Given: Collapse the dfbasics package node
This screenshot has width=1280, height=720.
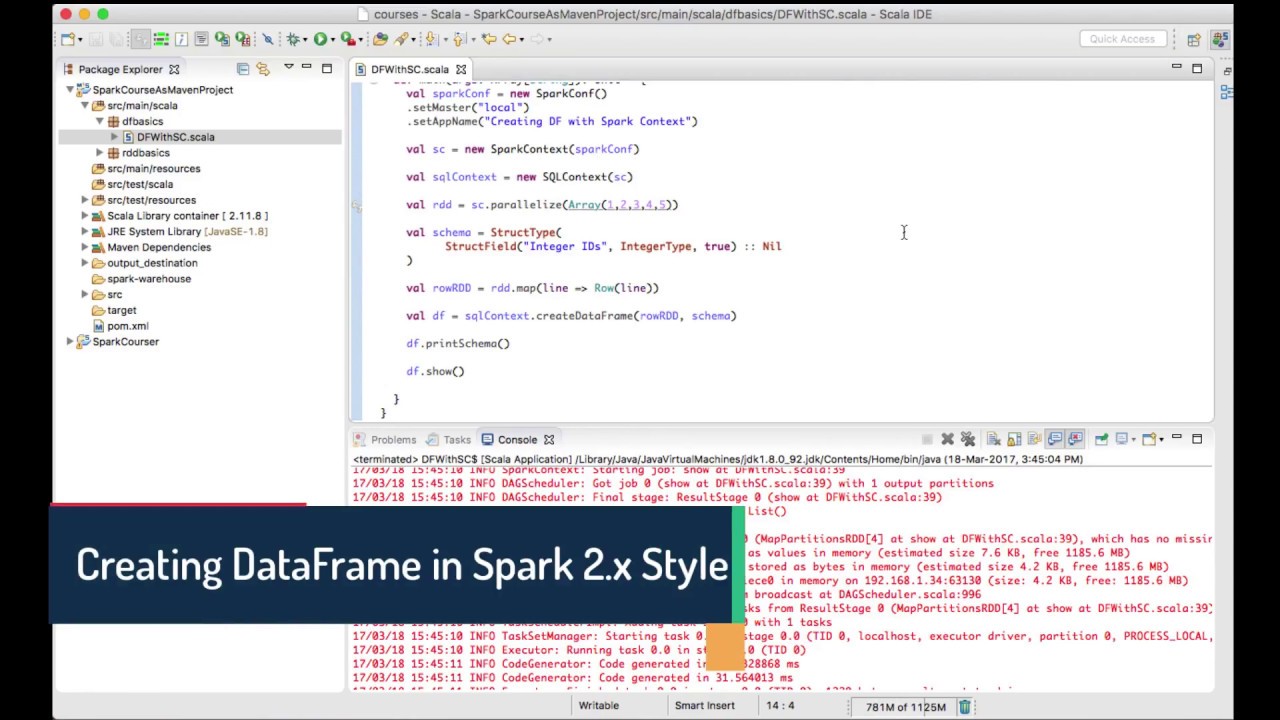Looking at the screenshot, I should point(100,121).
